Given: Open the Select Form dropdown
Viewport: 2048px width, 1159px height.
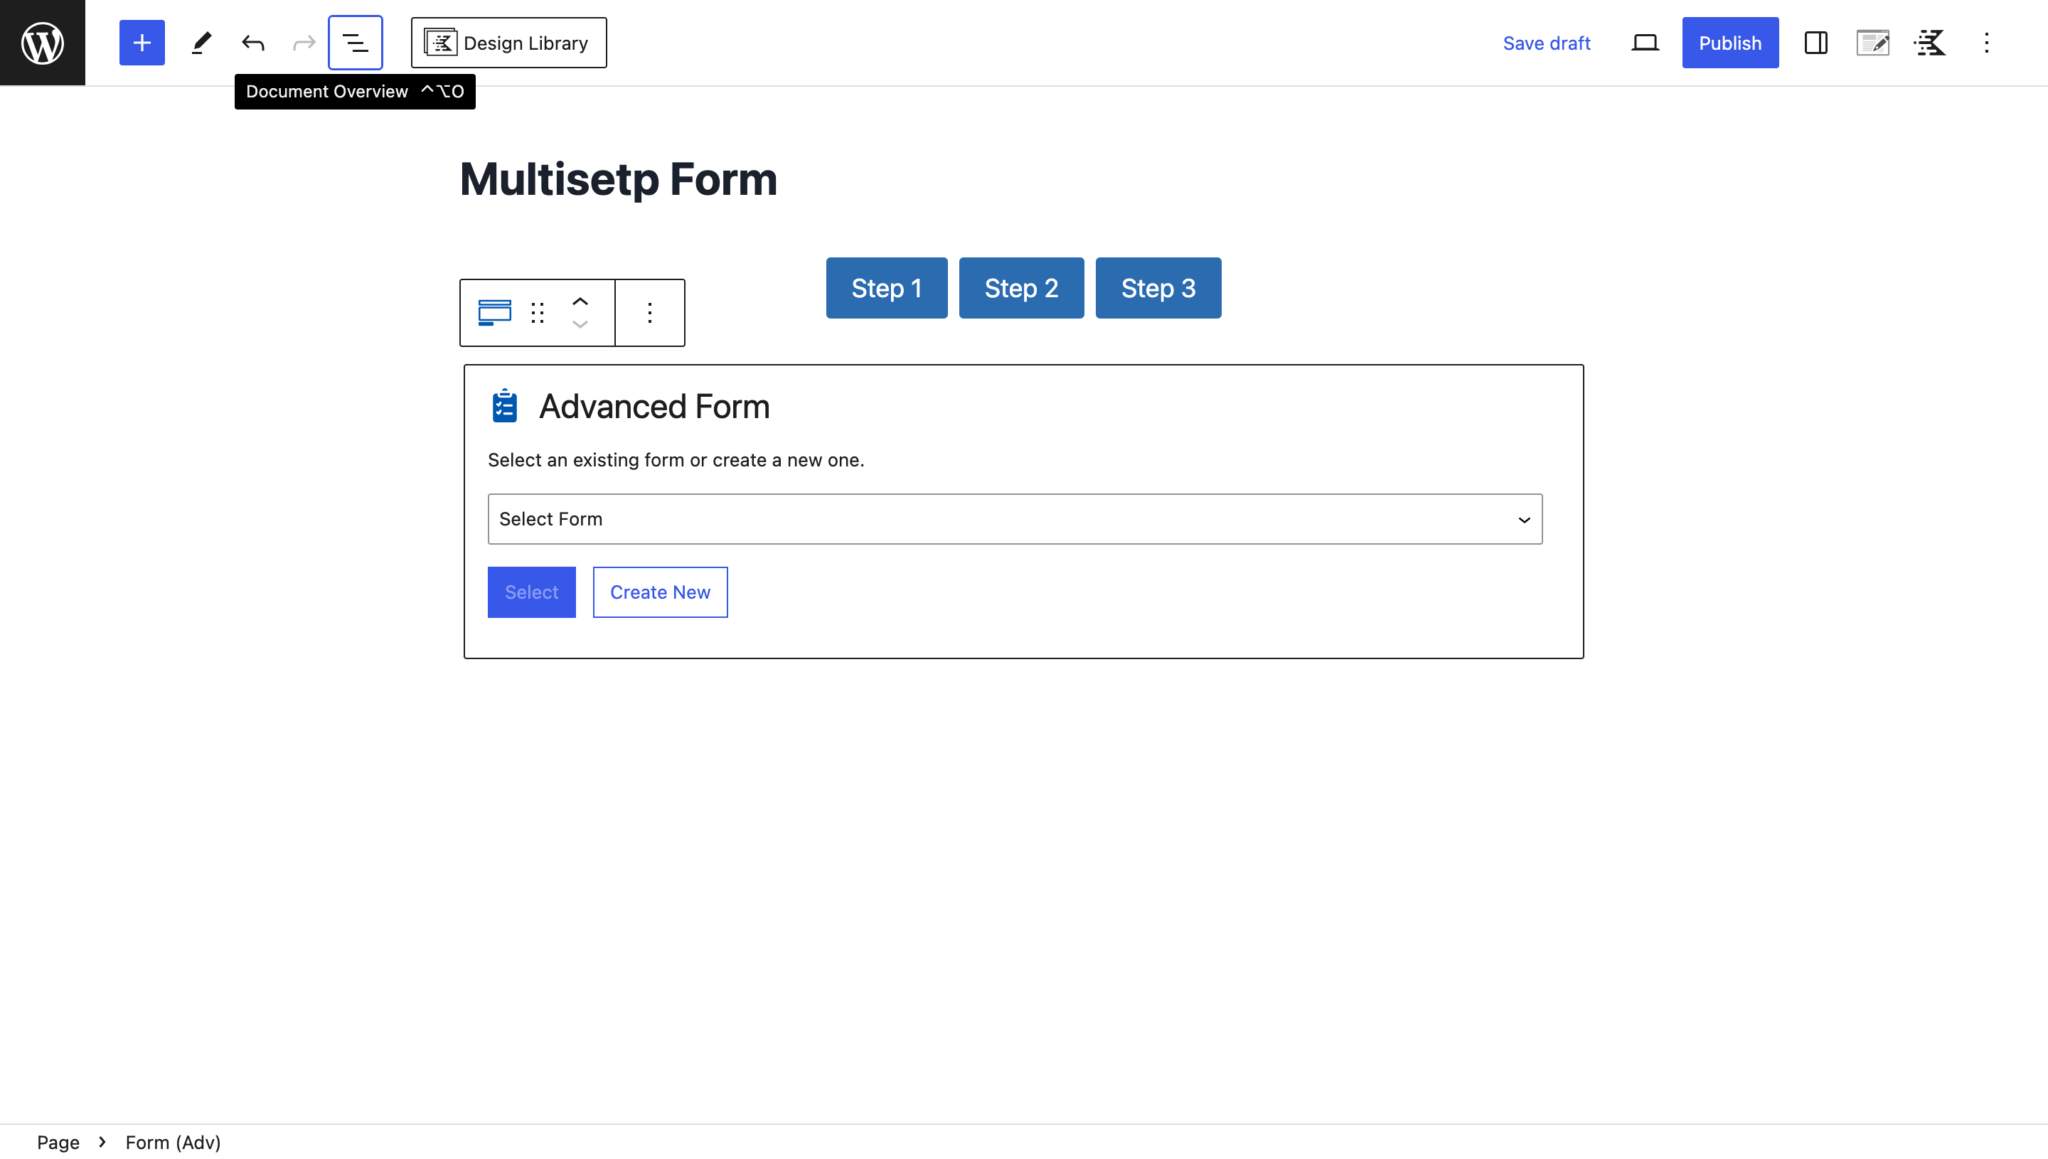Looking at the screenshot, I should 1014,519.
